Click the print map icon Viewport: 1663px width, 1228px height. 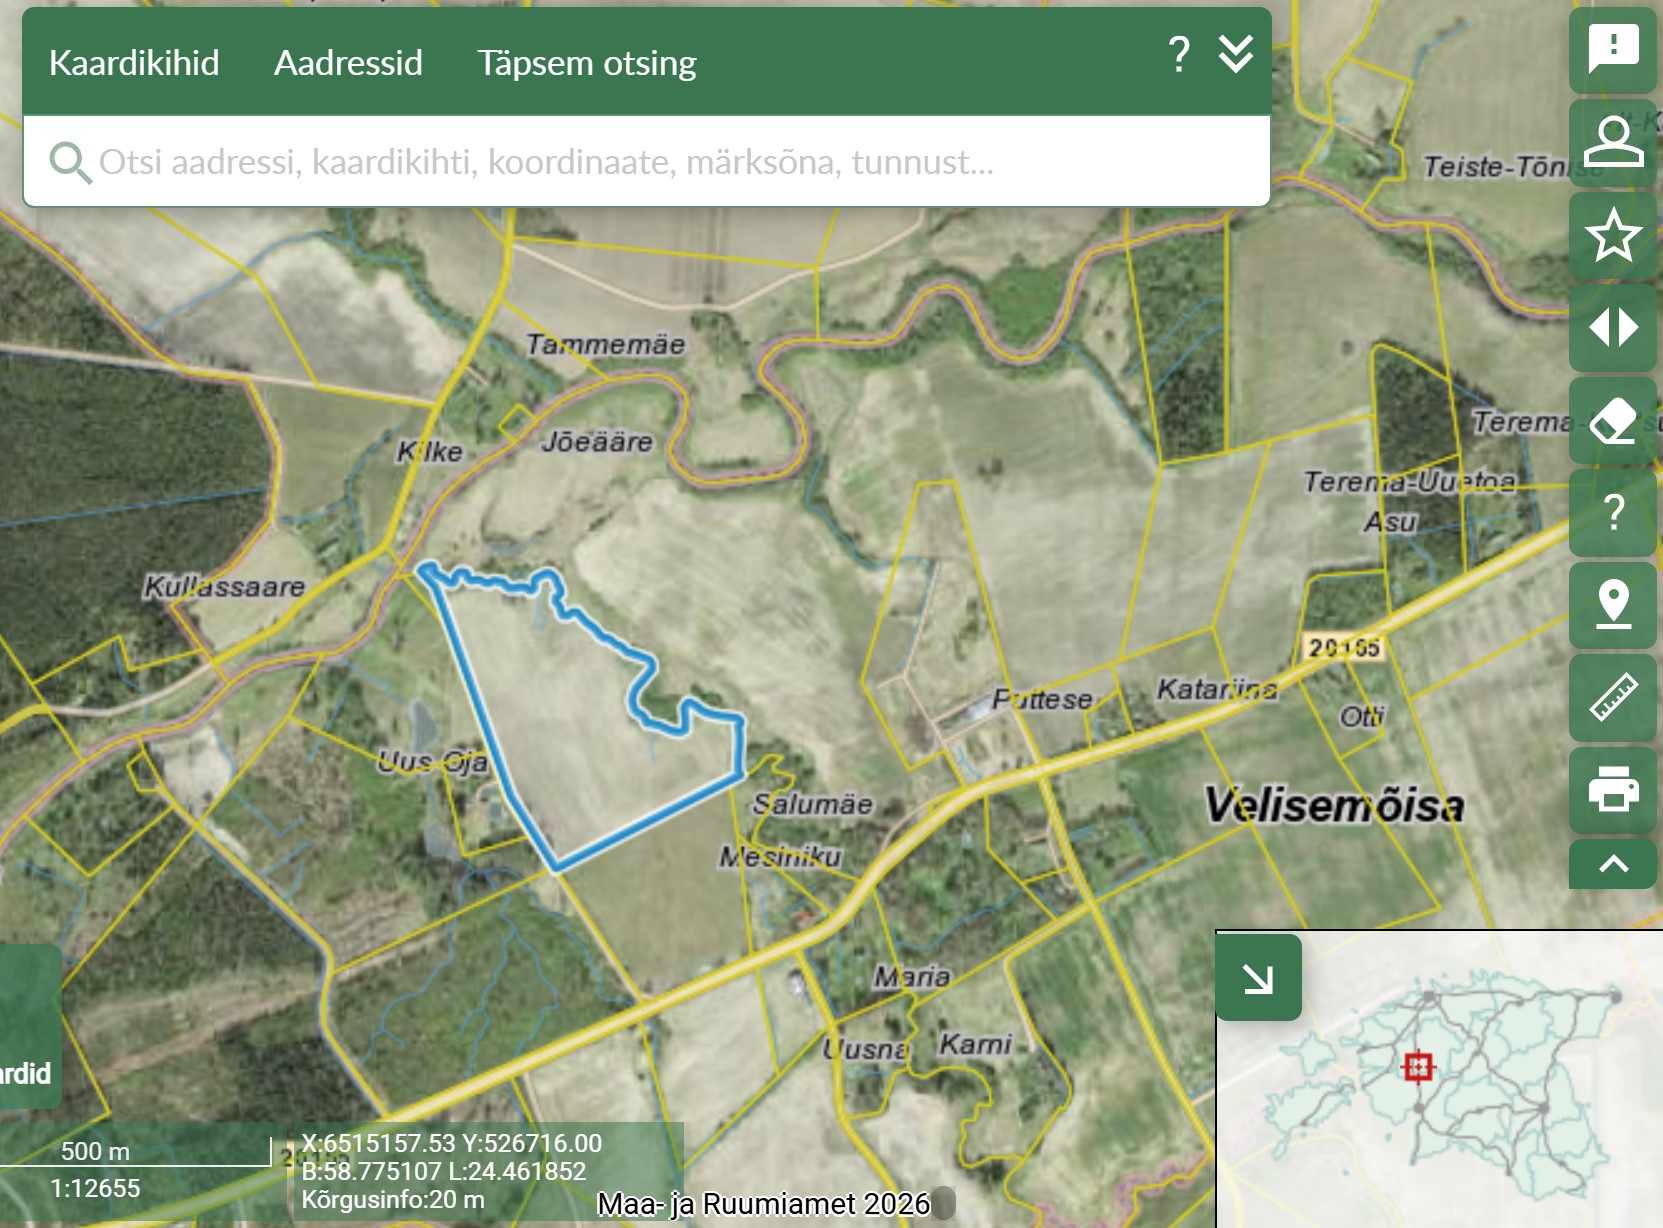point(1612,790)
